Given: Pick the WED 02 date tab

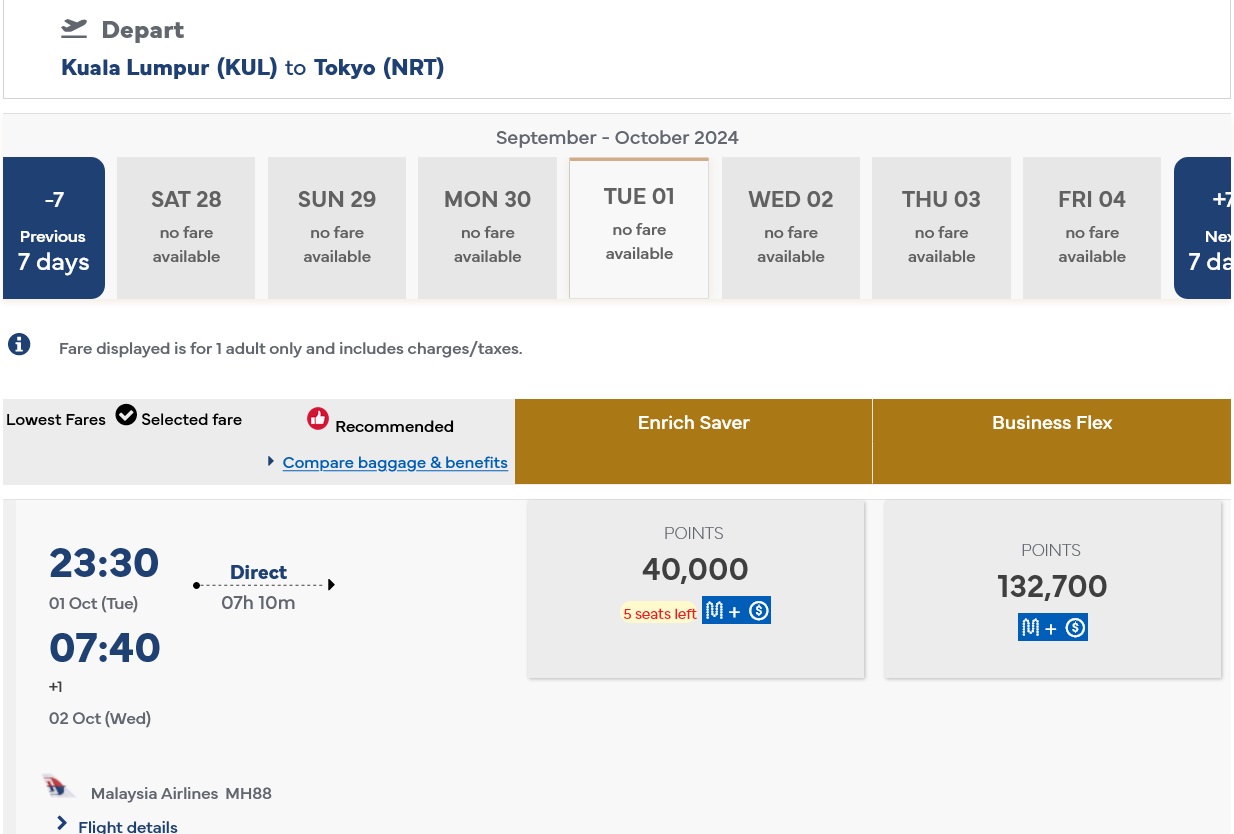Looking at the screenshot, I should 790,228.
